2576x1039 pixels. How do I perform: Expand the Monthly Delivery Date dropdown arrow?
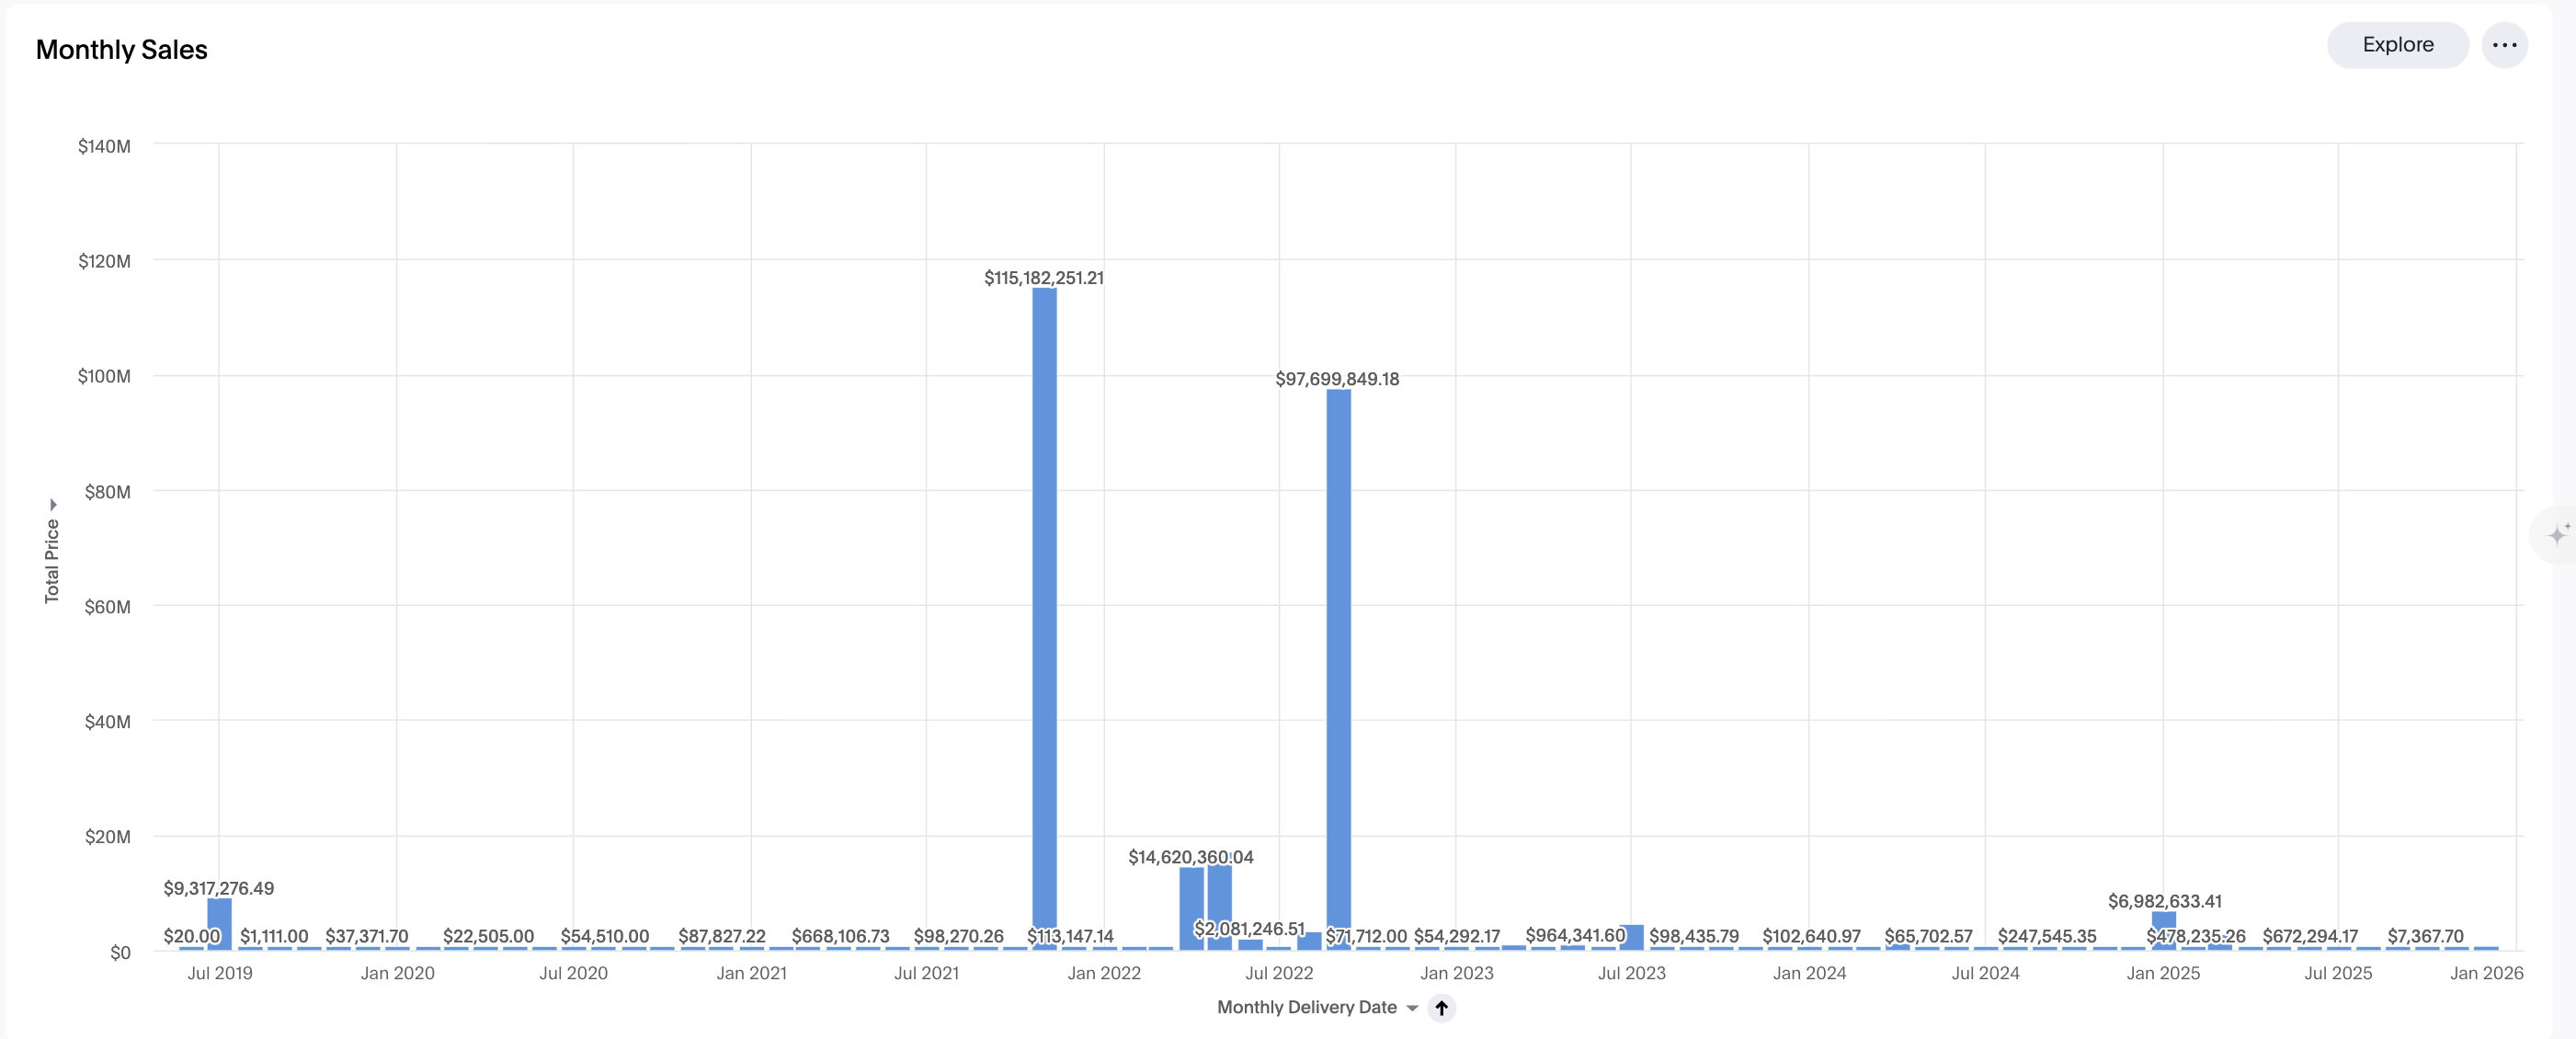1412,1008
